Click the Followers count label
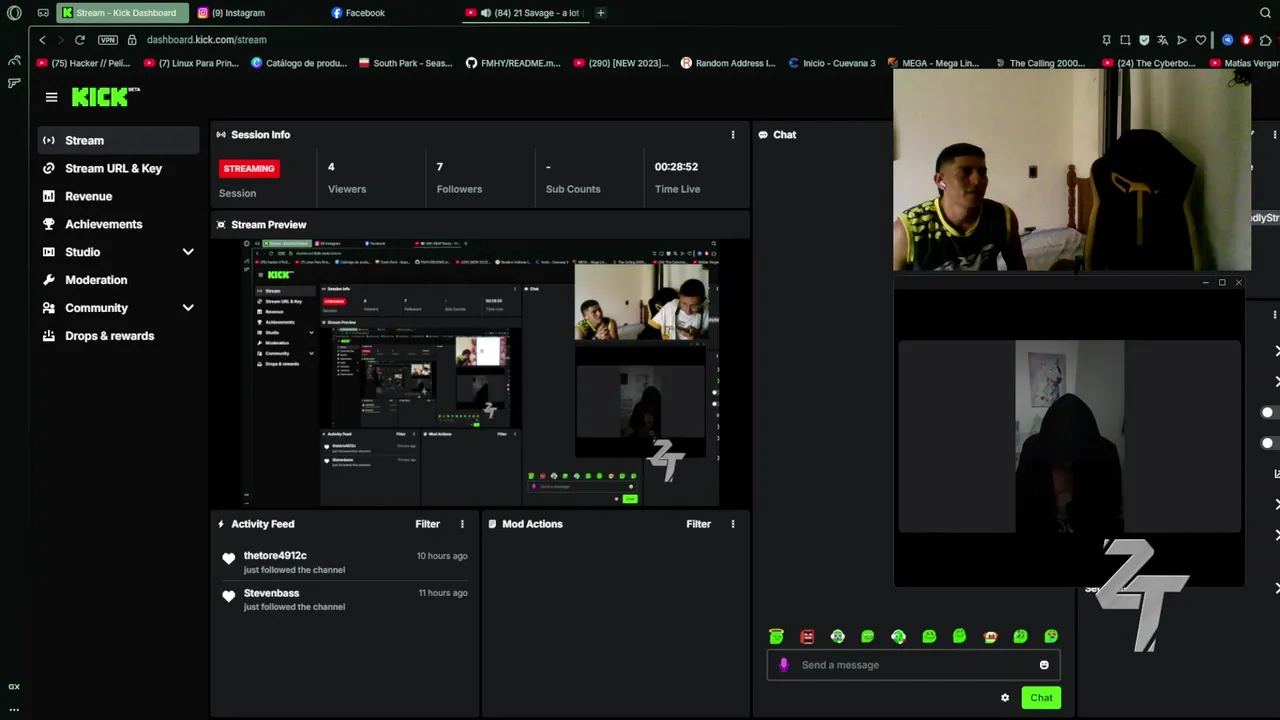This screenshot has width=1280, height=720. [459, 189]
